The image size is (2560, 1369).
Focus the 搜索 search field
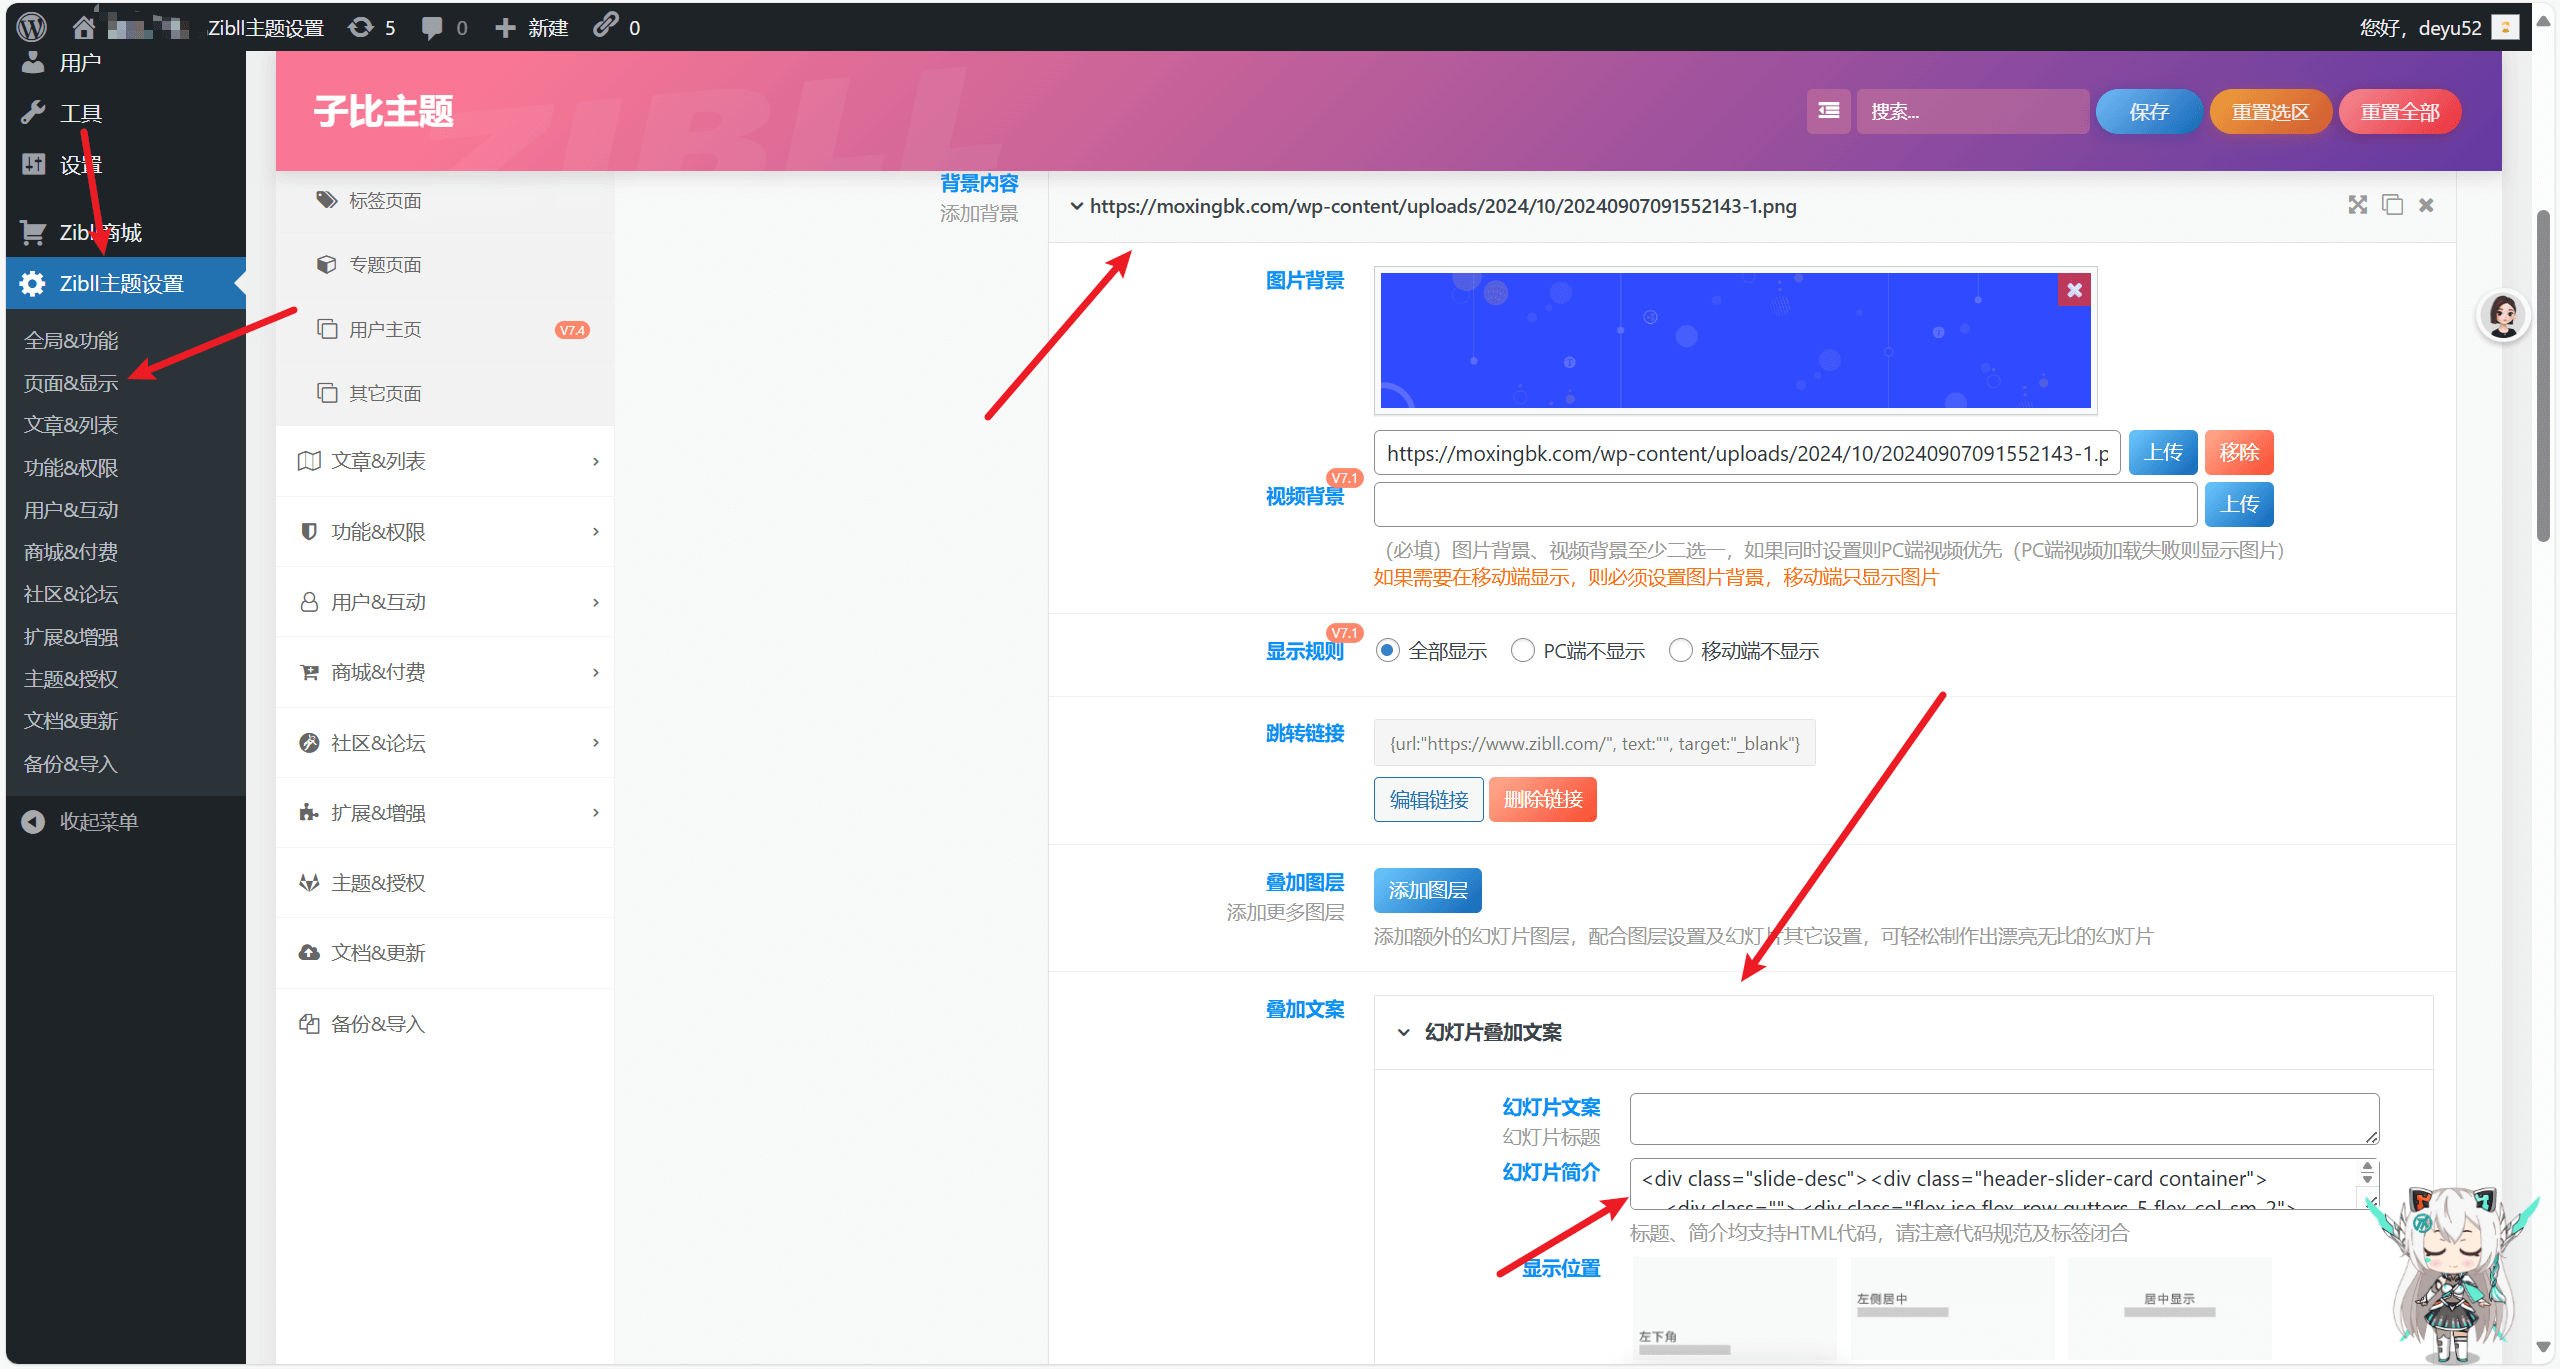point(1972,111)
